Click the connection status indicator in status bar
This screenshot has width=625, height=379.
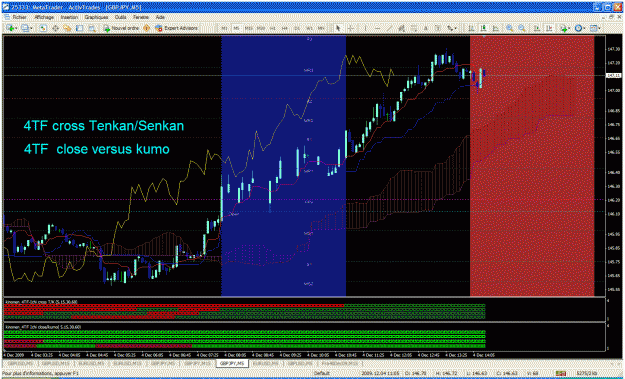(x=561, y=373)
